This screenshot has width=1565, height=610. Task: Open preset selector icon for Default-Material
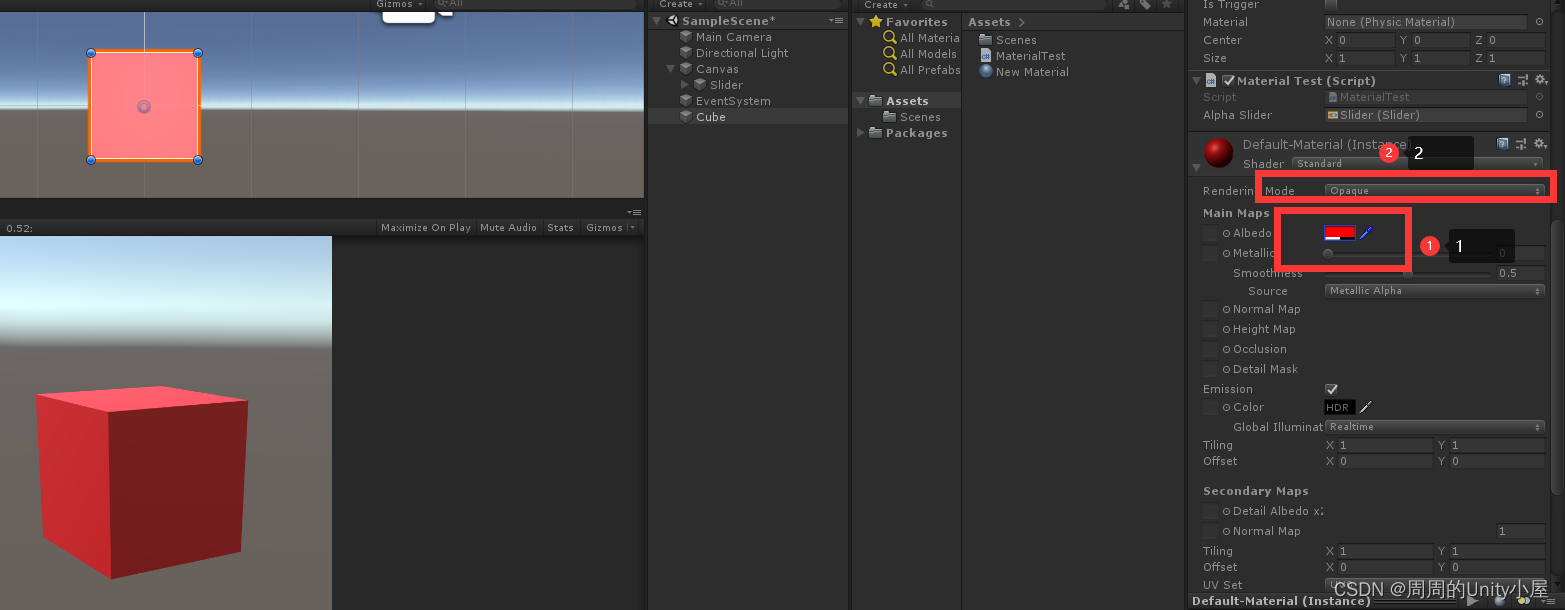tap(1522, 144)
